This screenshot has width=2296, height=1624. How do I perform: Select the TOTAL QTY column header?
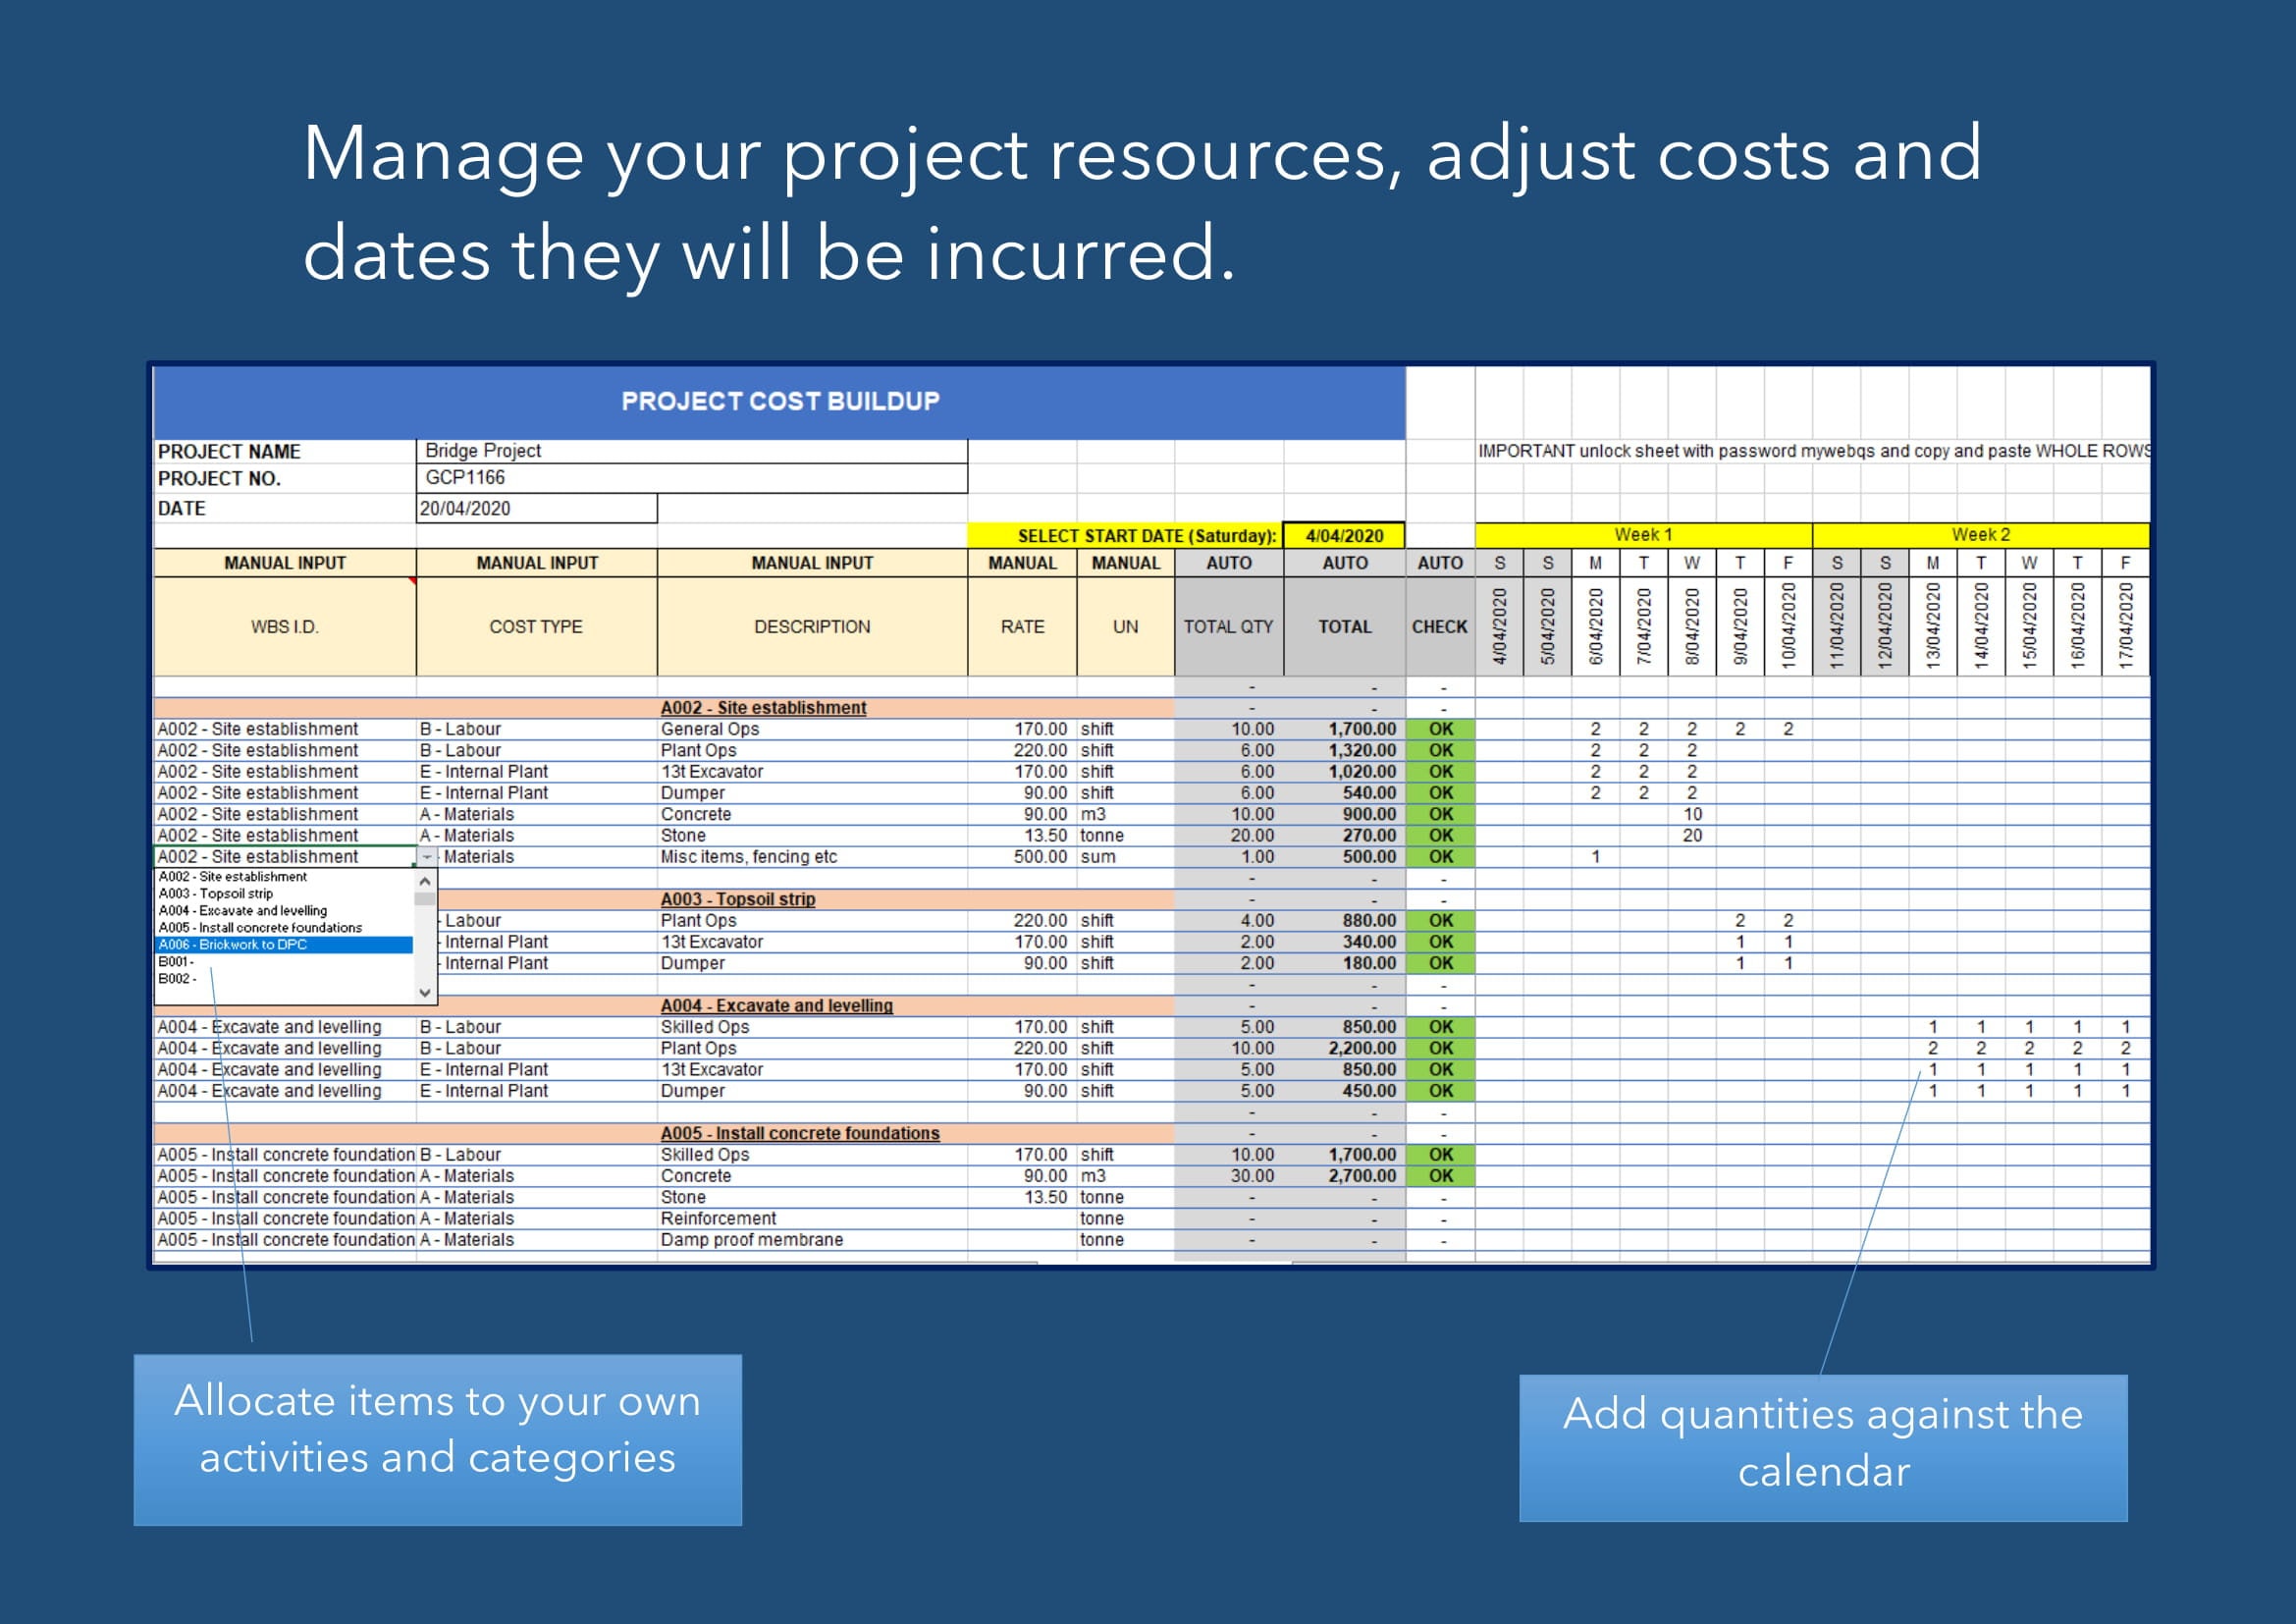pos(1228,626)
